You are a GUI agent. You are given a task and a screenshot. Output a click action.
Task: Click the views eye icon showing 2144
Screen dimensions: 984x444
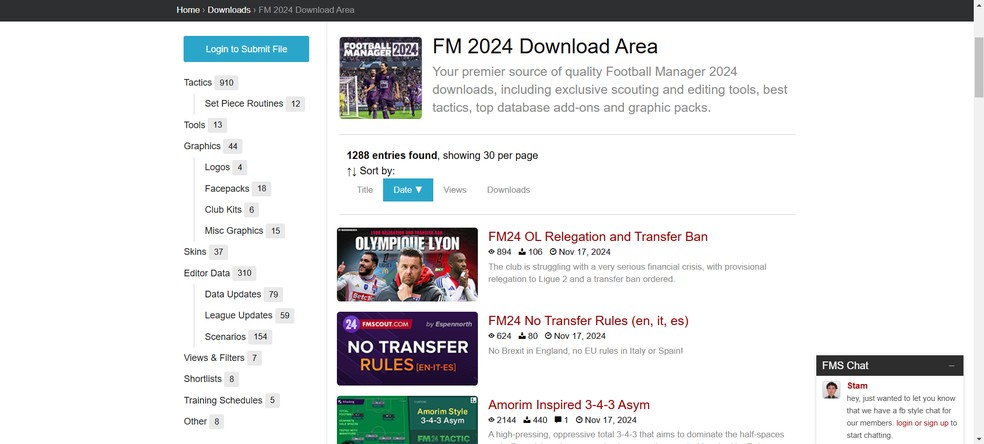pos(491,420)
